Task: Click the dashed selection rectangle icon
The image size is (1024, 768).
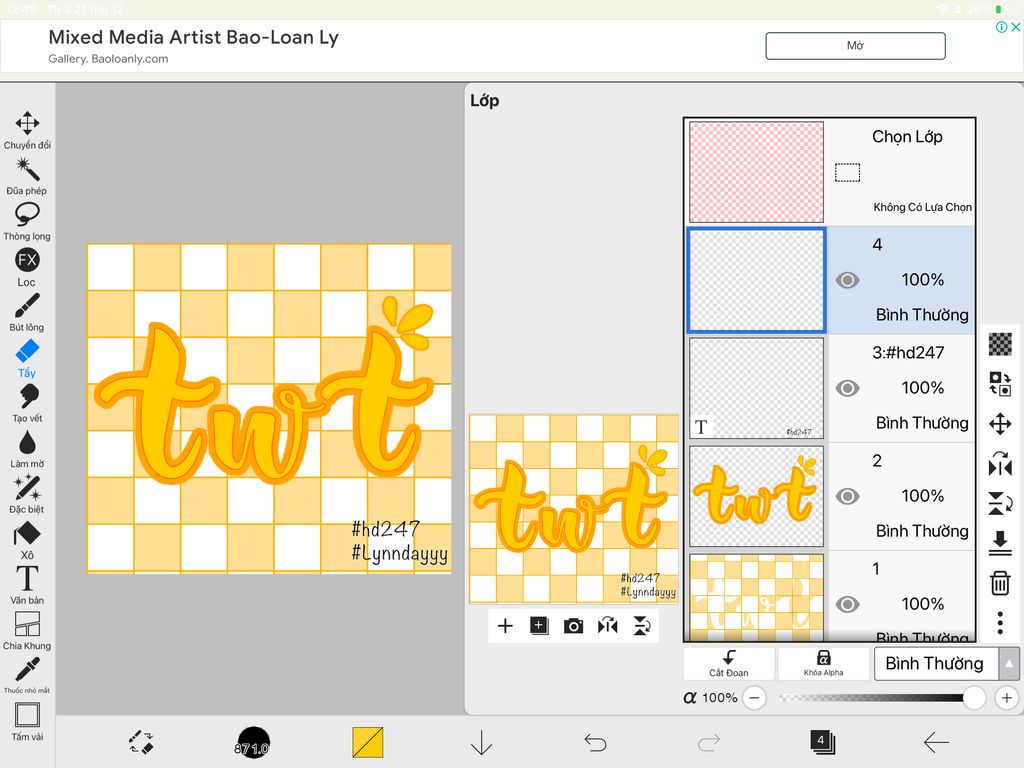Action: click(x=848, y=172)
